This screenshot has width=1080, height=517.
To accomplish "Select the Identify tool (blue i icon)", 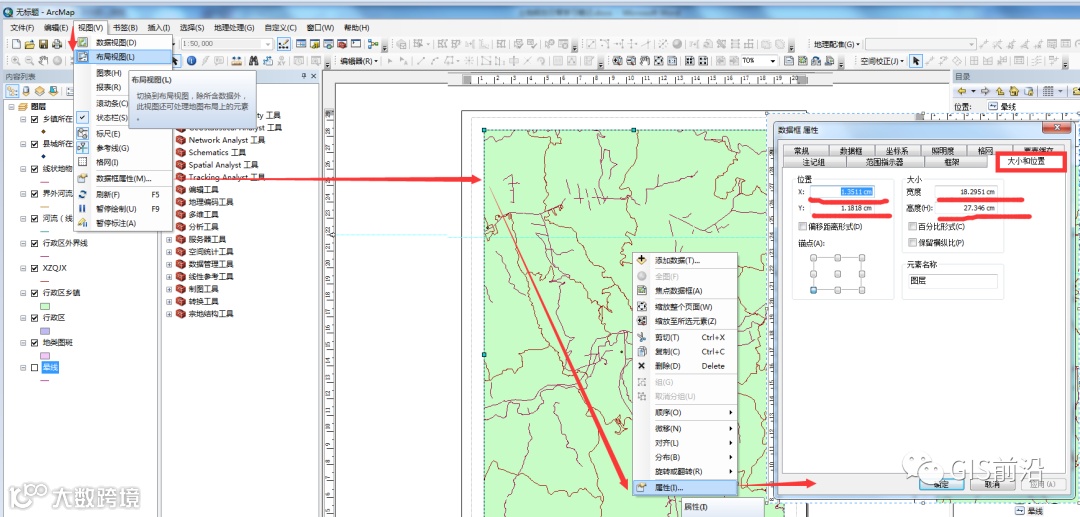I will pos(191,61).
